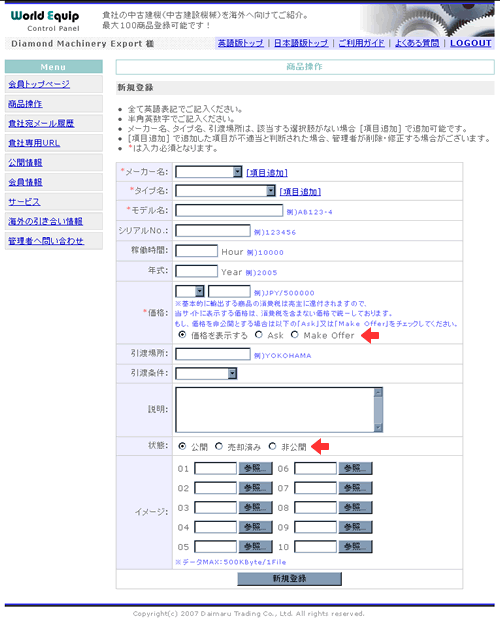Click 参照 button for image 07
This screenshot has height=620, width=500.
pos(355,488)
